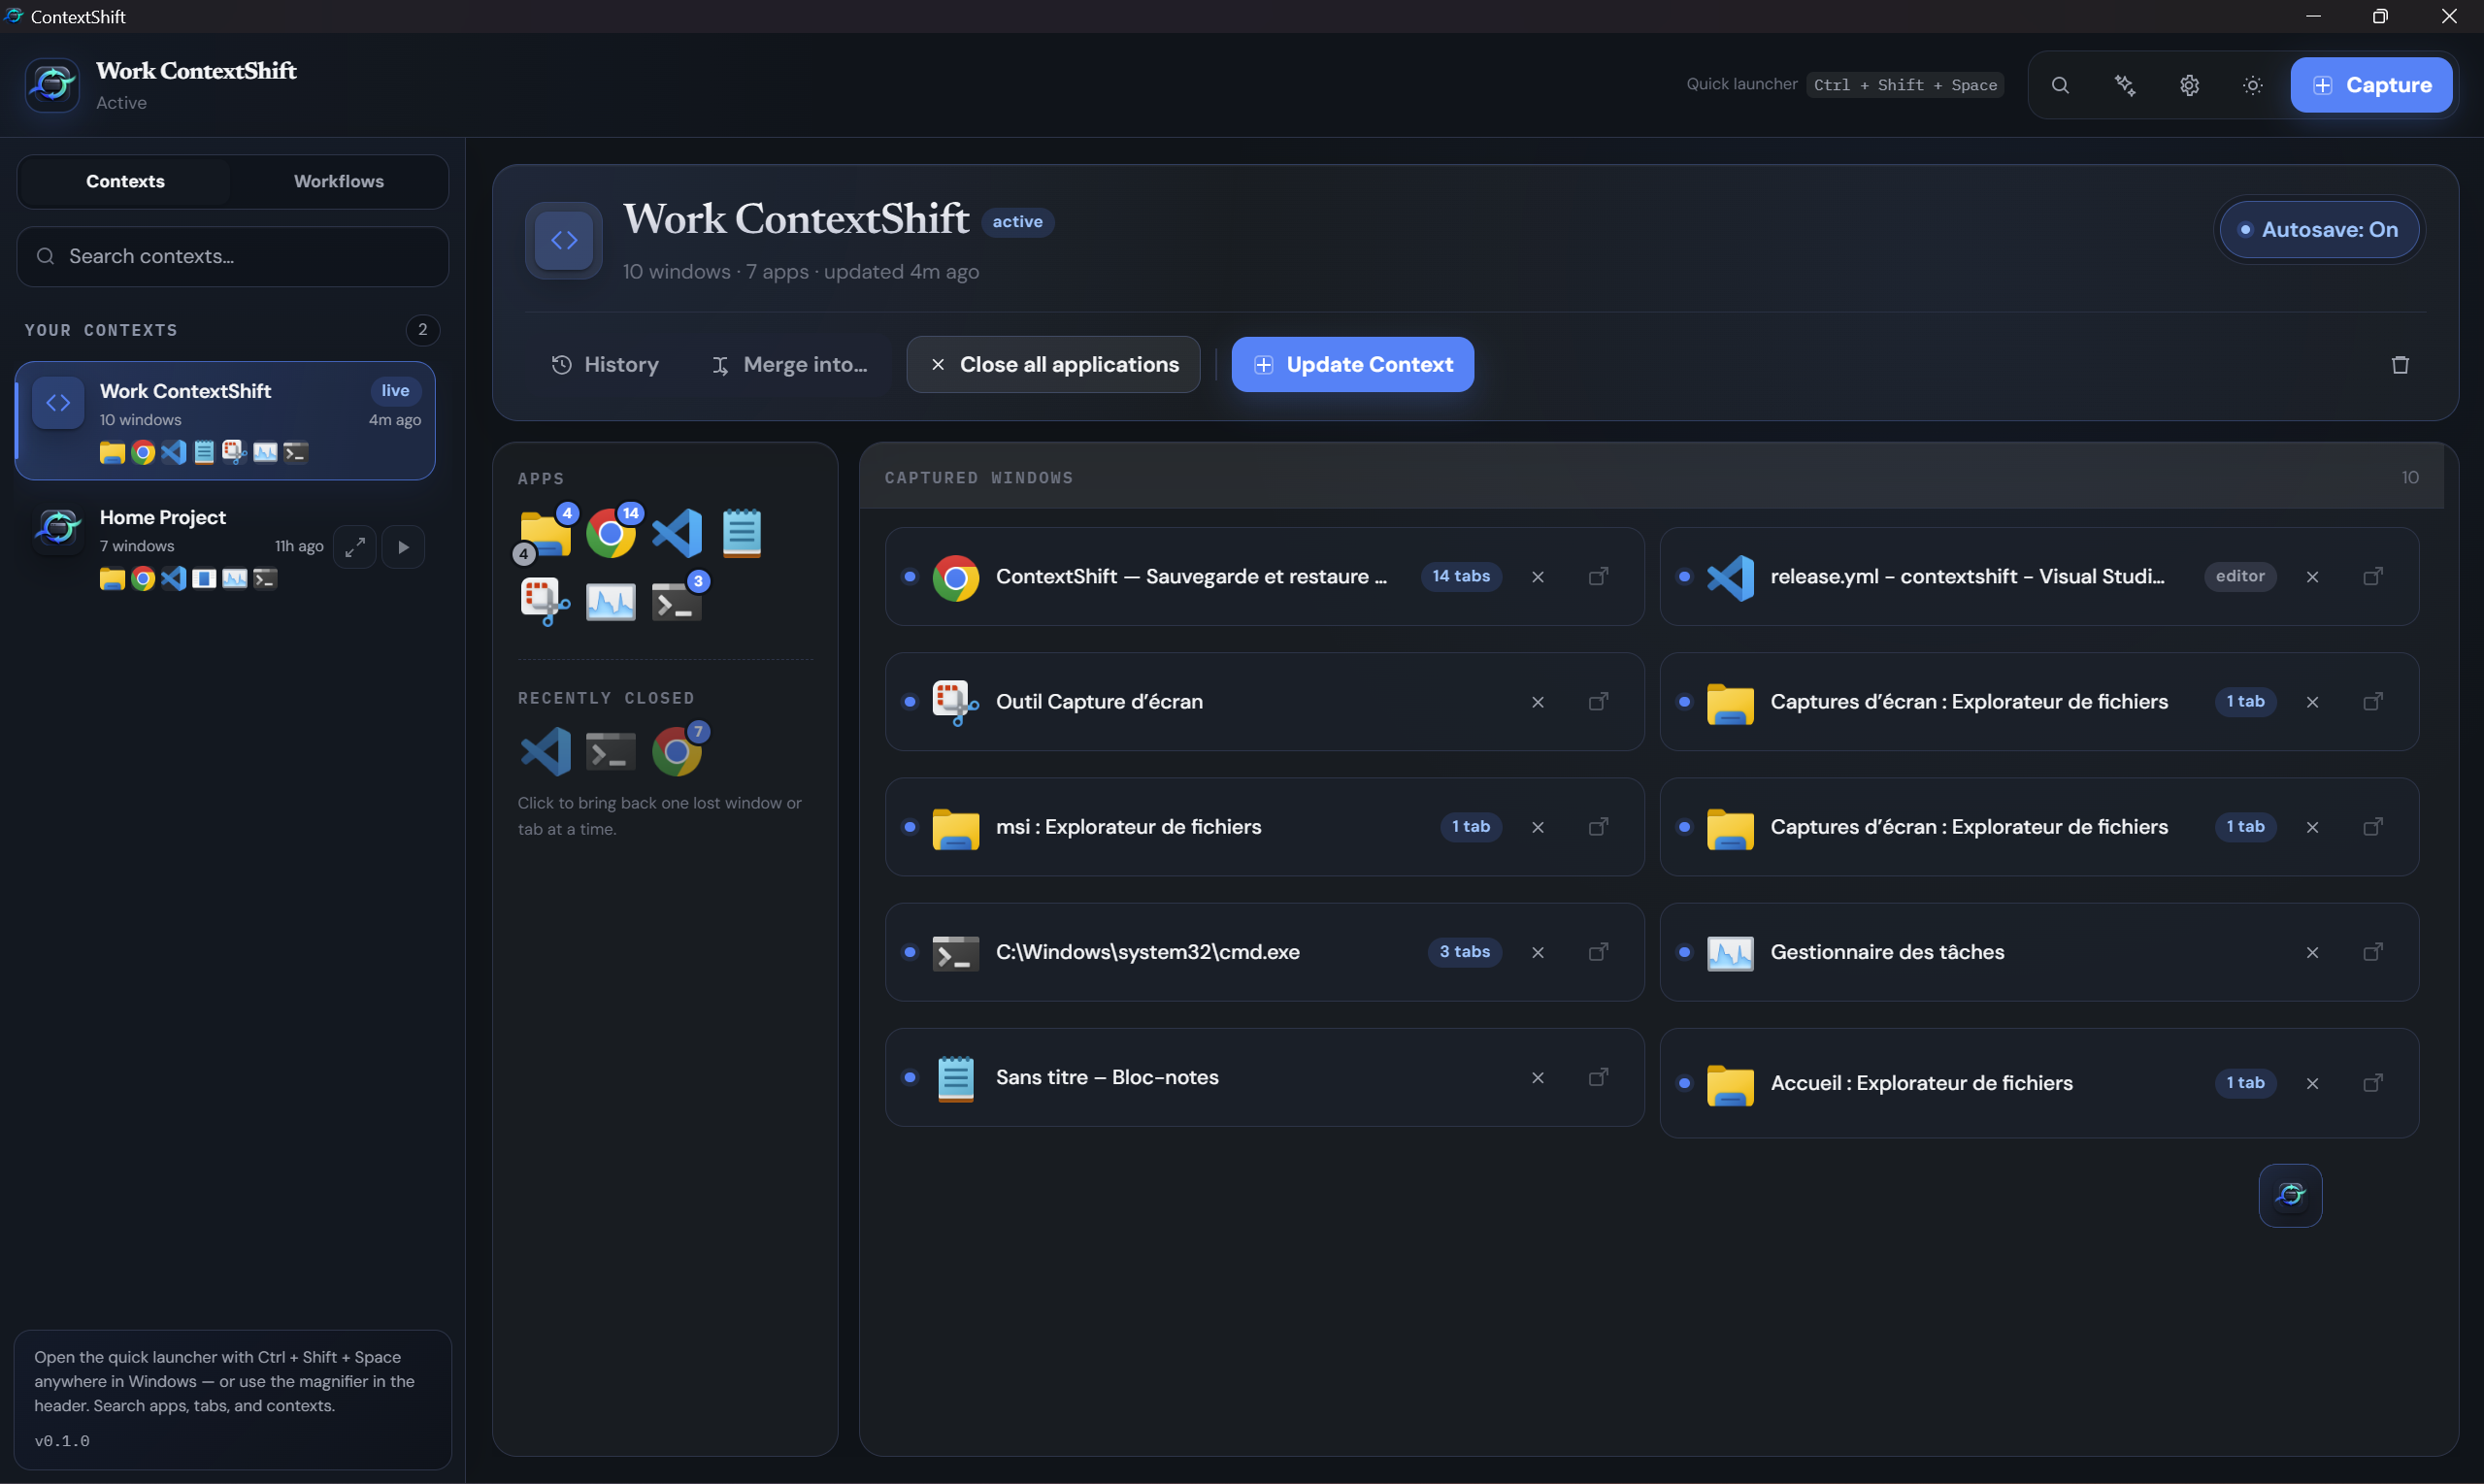Restore VS Code from Recently Closed
Viewport: 2484px width, 1484px height.
(545, 751)
